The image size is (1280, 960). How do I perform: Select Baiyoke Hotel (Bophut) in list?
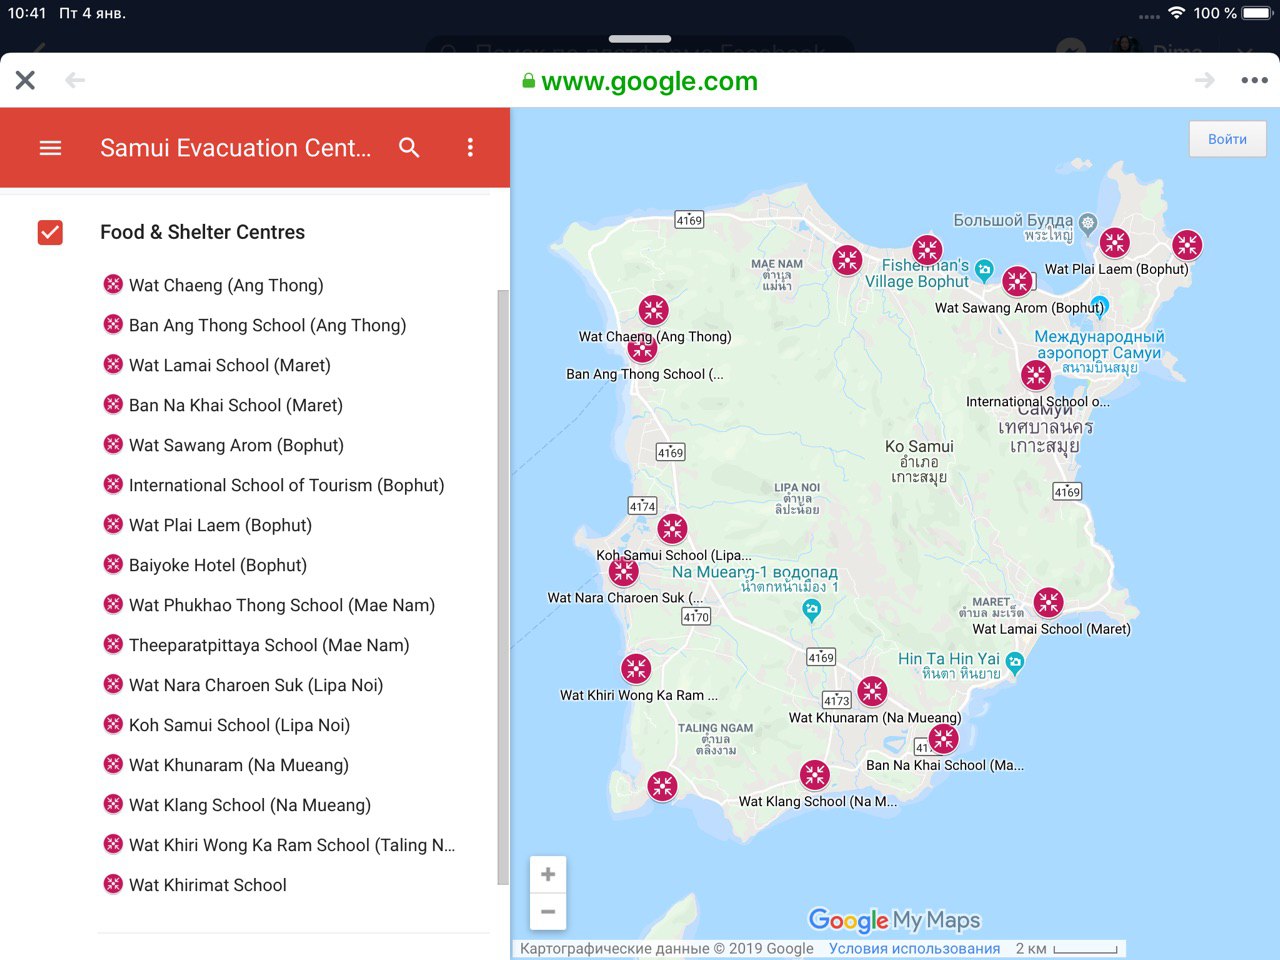pos(217,565)
